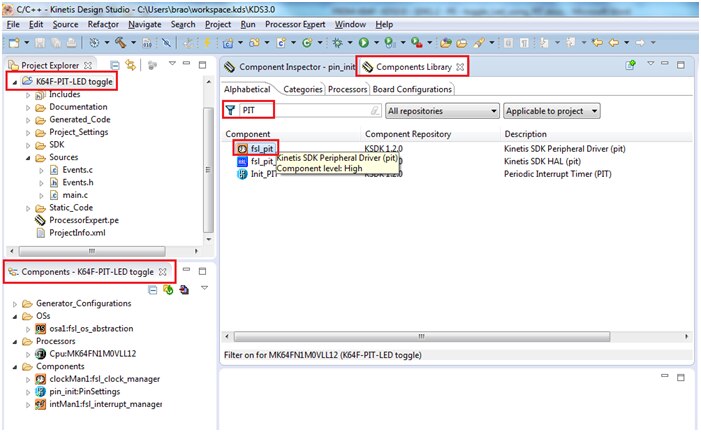Click 'Kinetis SDK HAL (pit)' description text
This screenshot has height=432, width=701.
click(542, 161)
